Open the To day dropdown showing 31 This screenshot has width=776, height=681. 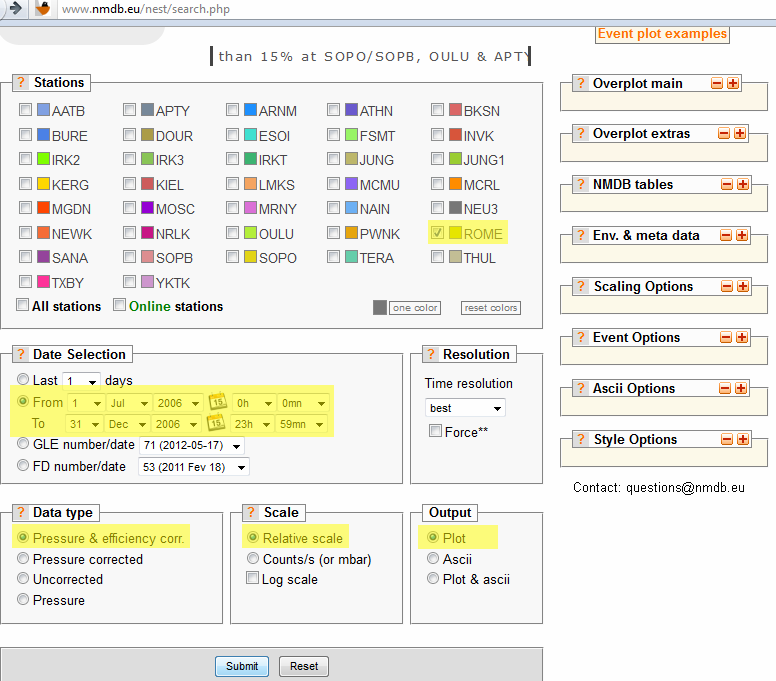[84, 424]
